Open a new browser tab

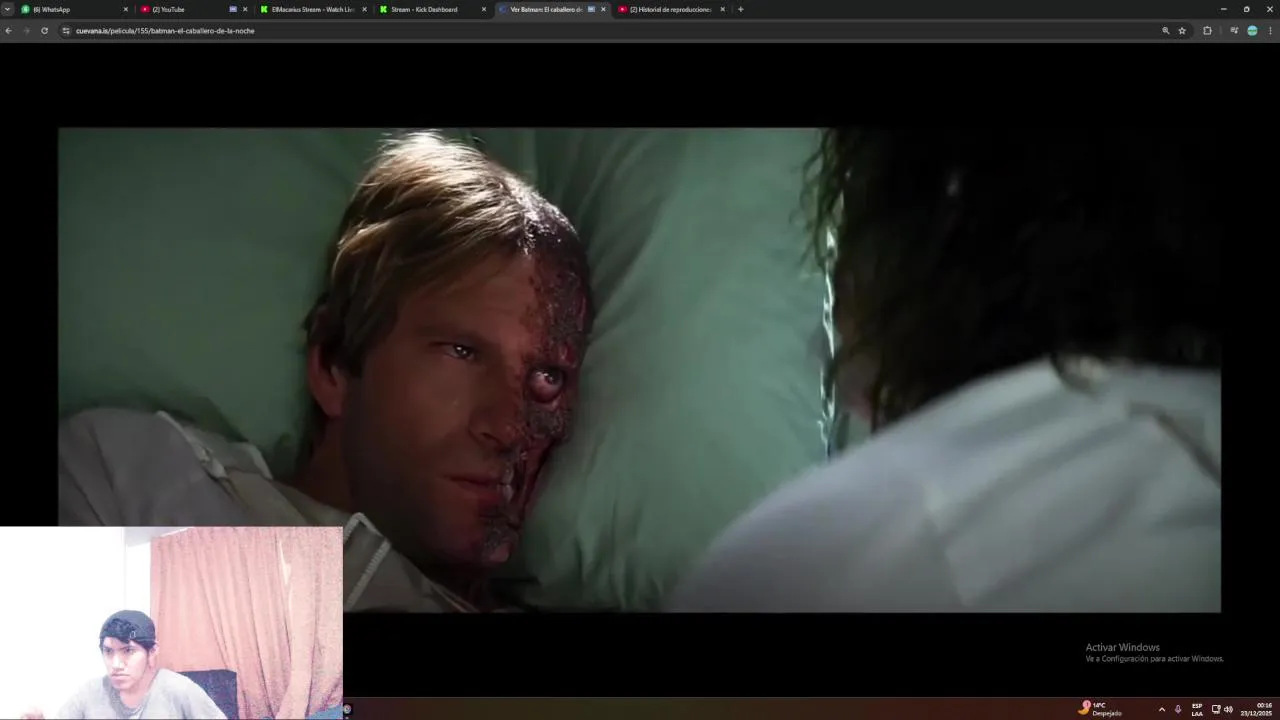click(740, 9)
